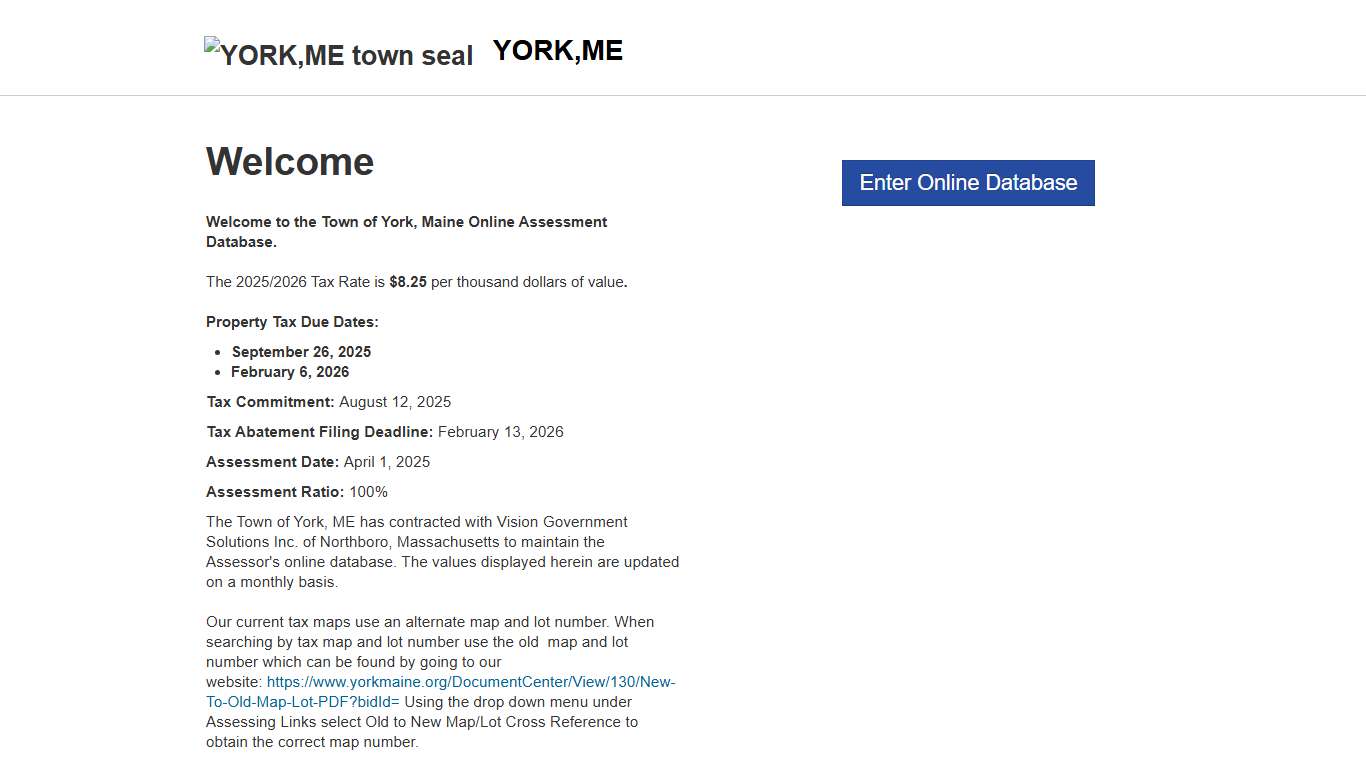This screenshot has height=768, width=1366.
Task: Click the August 12, 2025 commitment date
Action: [395, 402]
